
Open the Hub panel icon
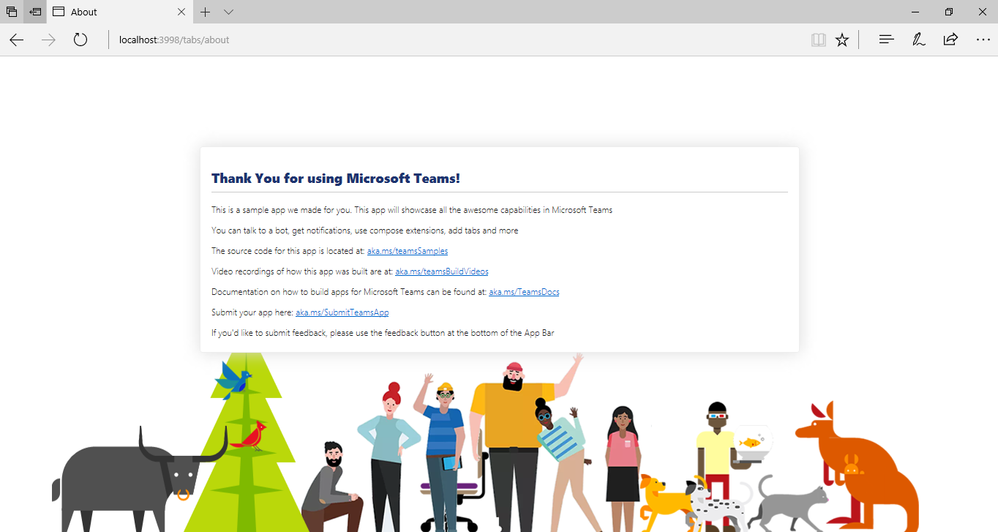pyautogui.click(x=887, y=39)
